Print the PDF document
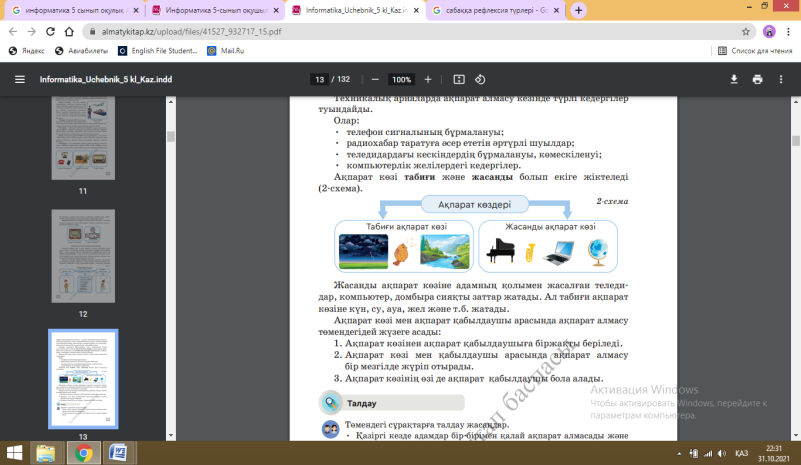Viewport: 801px width, 465px height. pyautogui.click(x=757, y=79)
